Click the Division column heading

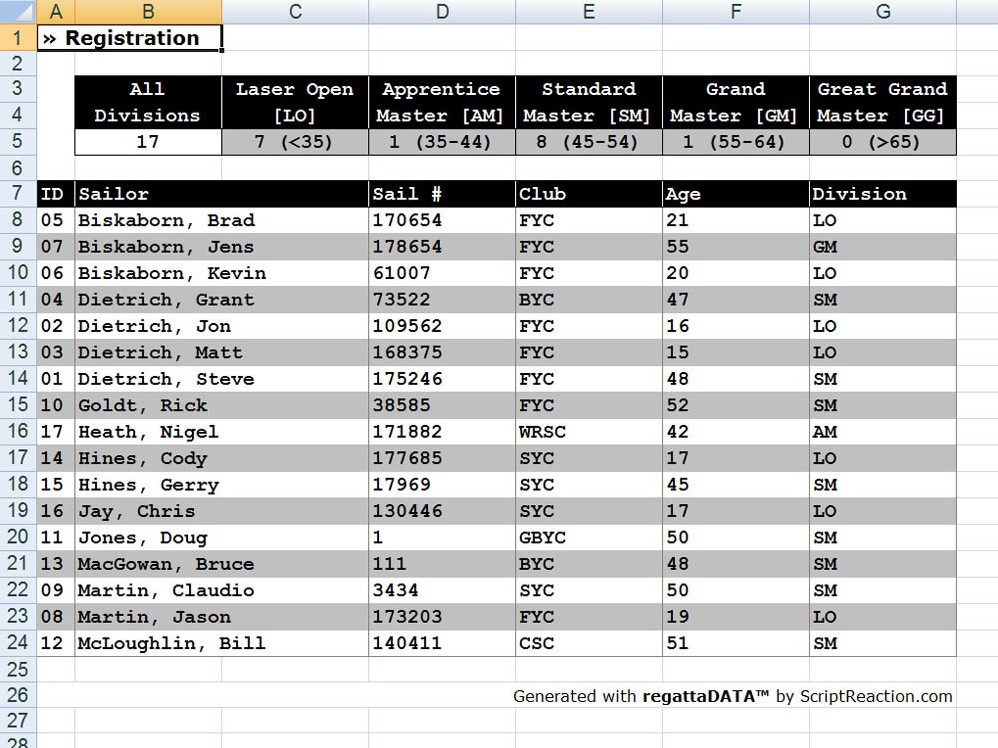(x=883, y=194)
